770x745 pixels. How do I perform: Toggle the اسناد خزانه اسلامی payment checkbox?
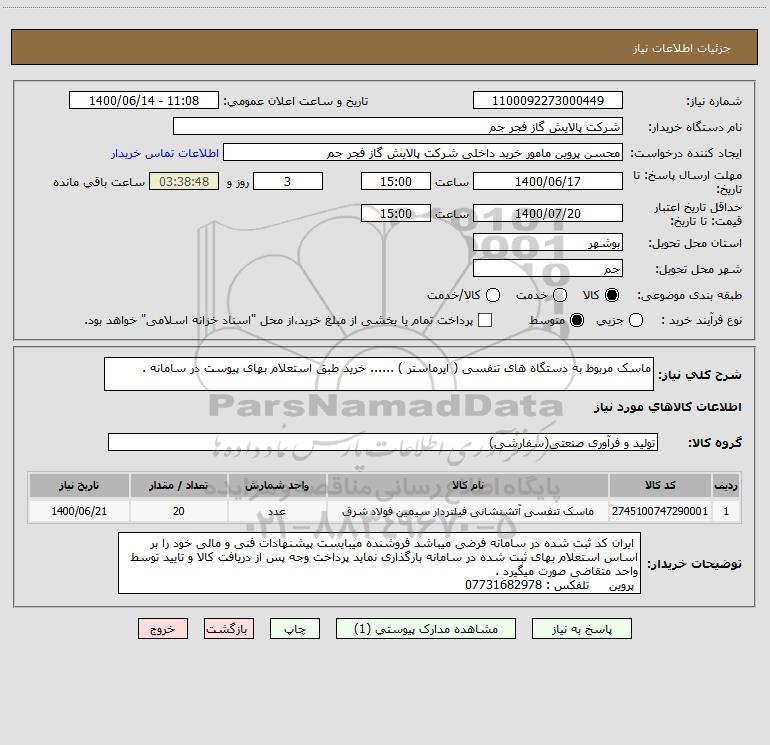(x=485, y=320)
